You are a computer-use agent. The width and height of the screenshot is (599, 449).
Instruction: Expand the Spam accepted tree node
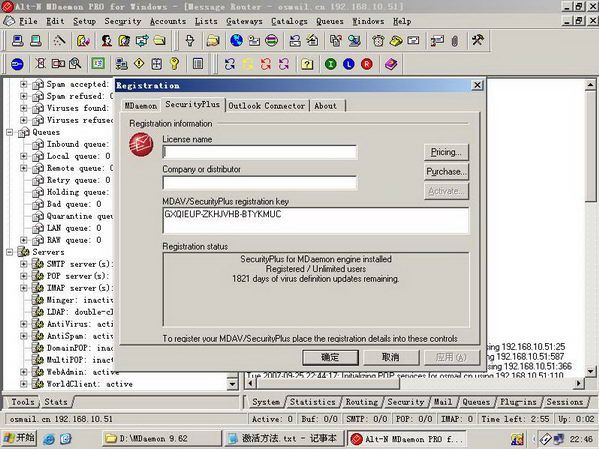[x=24, y=84]
